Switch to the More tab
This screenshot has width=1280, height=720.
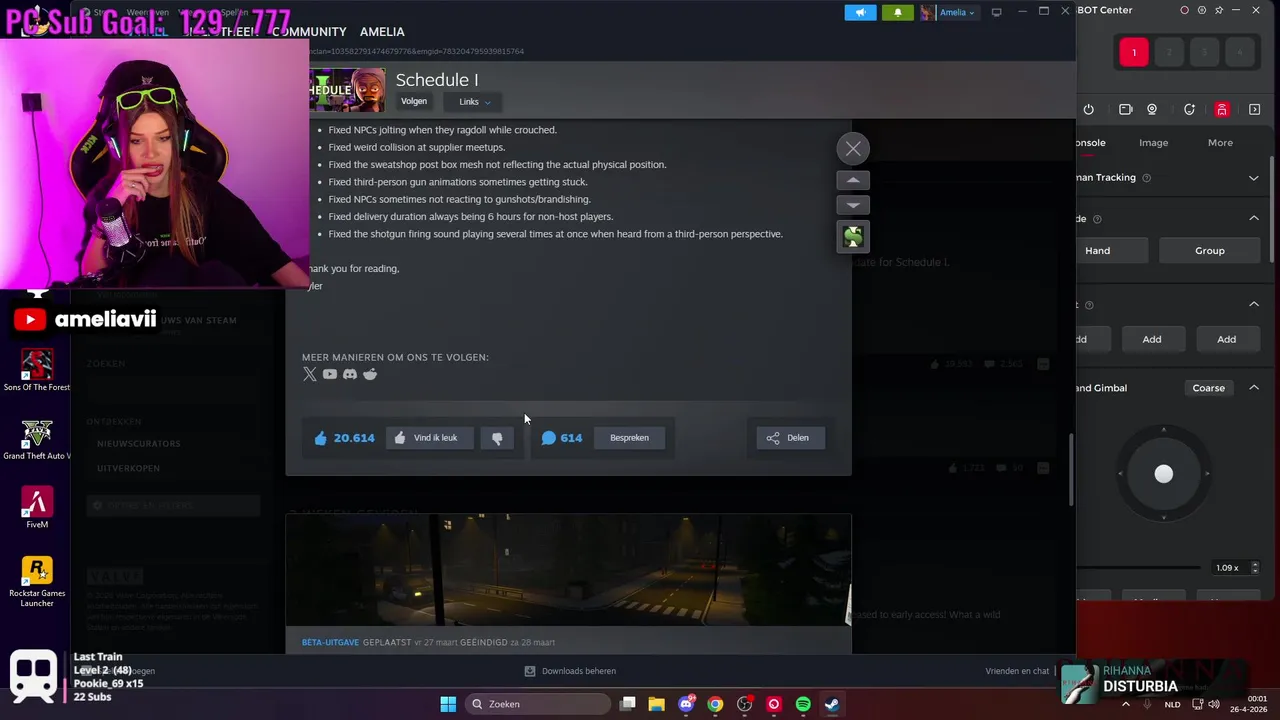click(1220, 143)
